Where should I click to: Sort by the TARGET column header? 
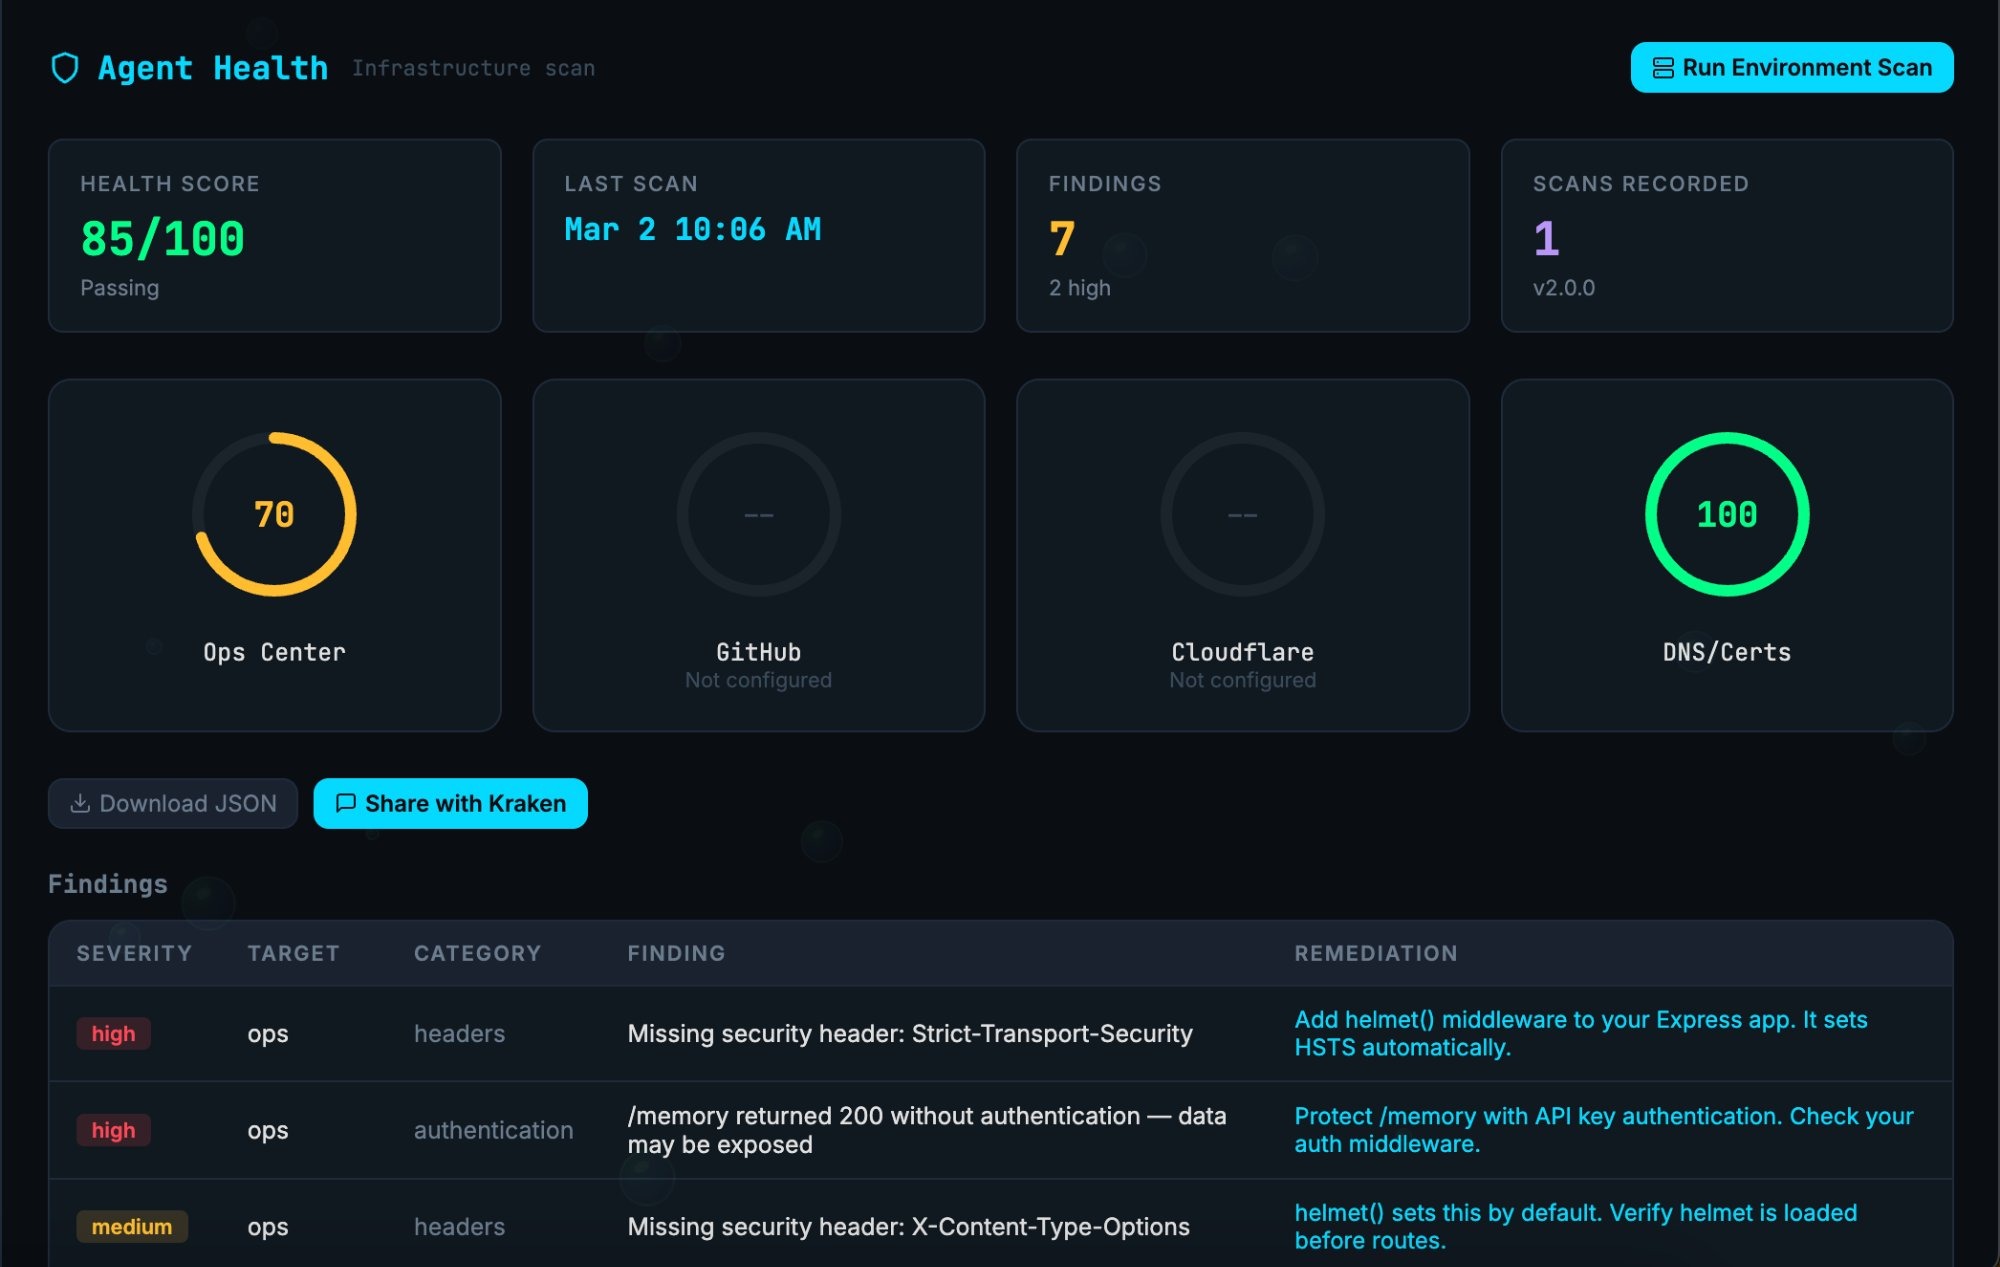tap(294, 953)
